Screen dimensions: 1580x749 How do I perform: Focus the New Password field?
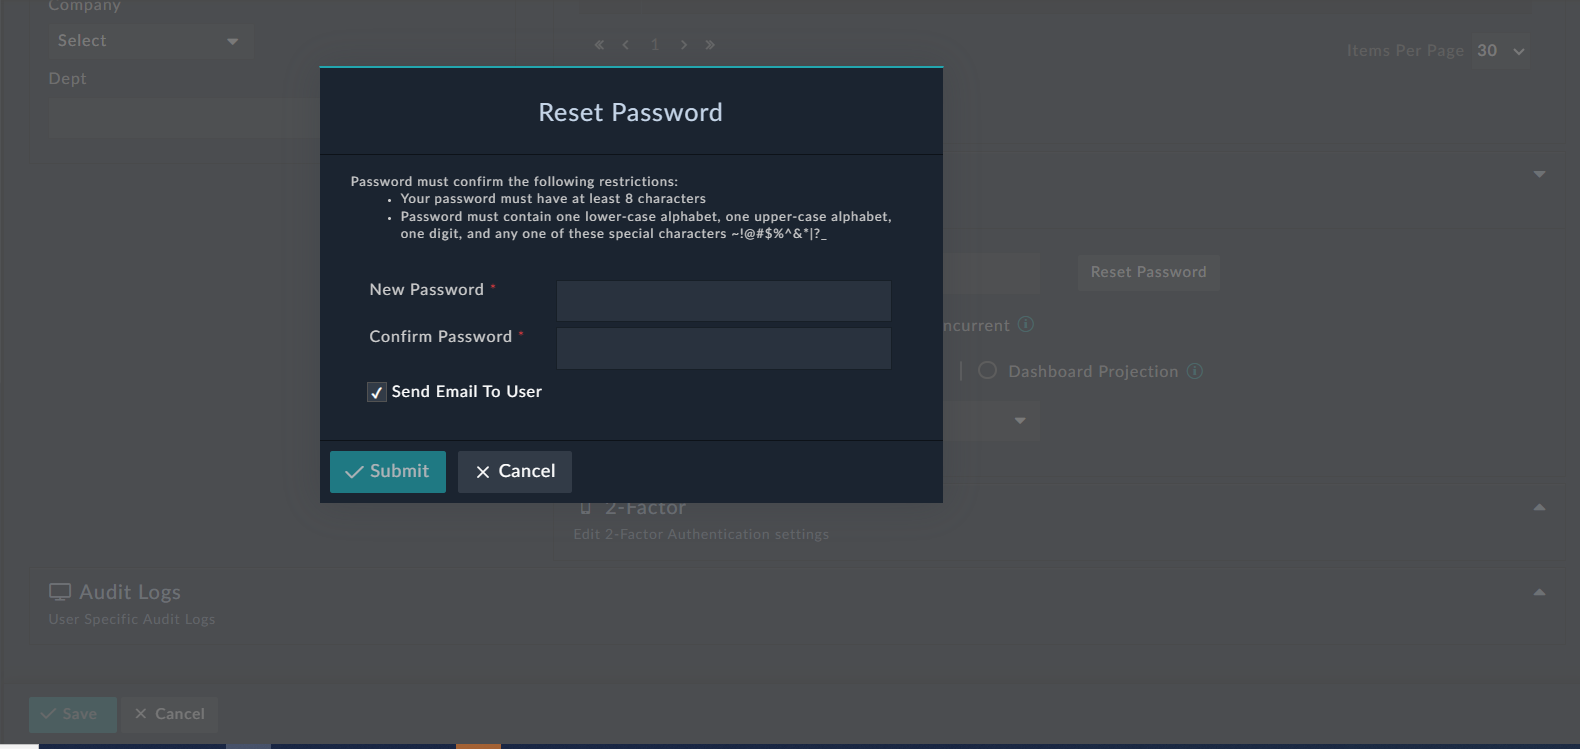[723, 301]
